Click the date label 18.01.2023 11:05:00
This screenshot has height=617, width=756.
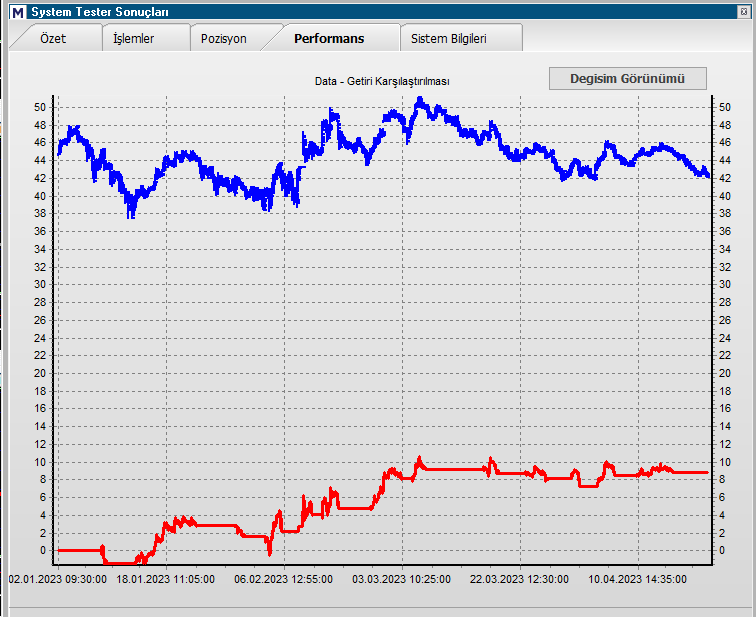click(165, 579)
